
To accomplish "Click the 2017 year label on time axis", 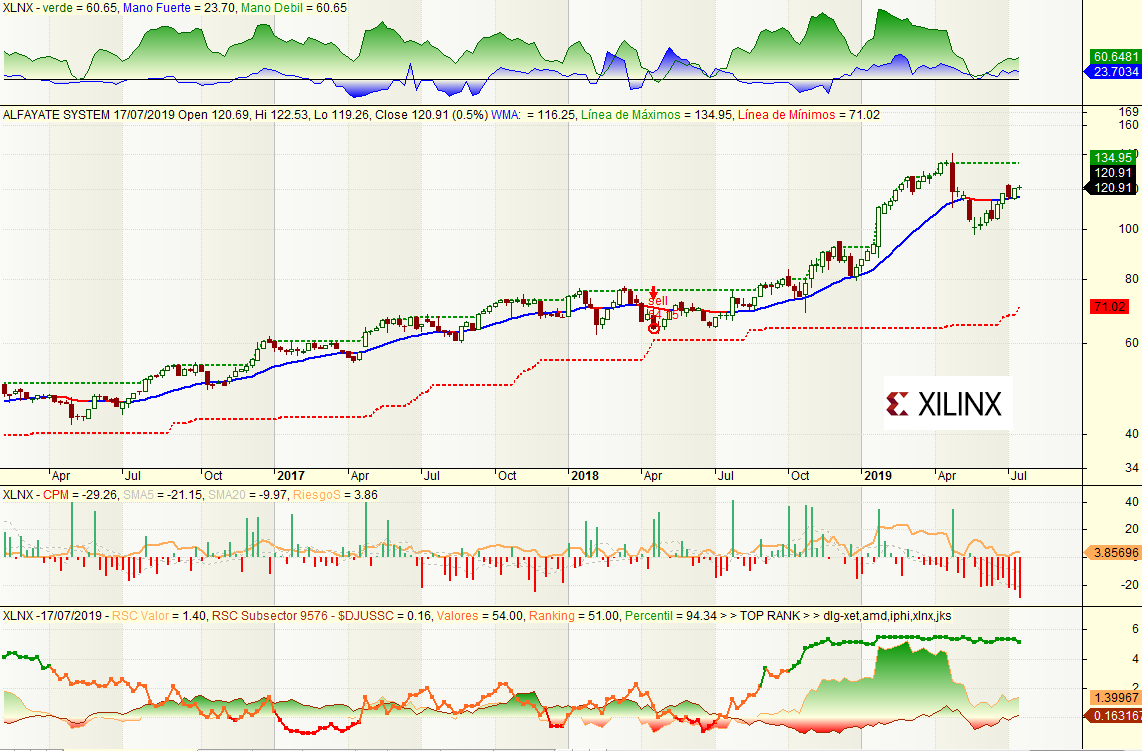I will [291, 476].
